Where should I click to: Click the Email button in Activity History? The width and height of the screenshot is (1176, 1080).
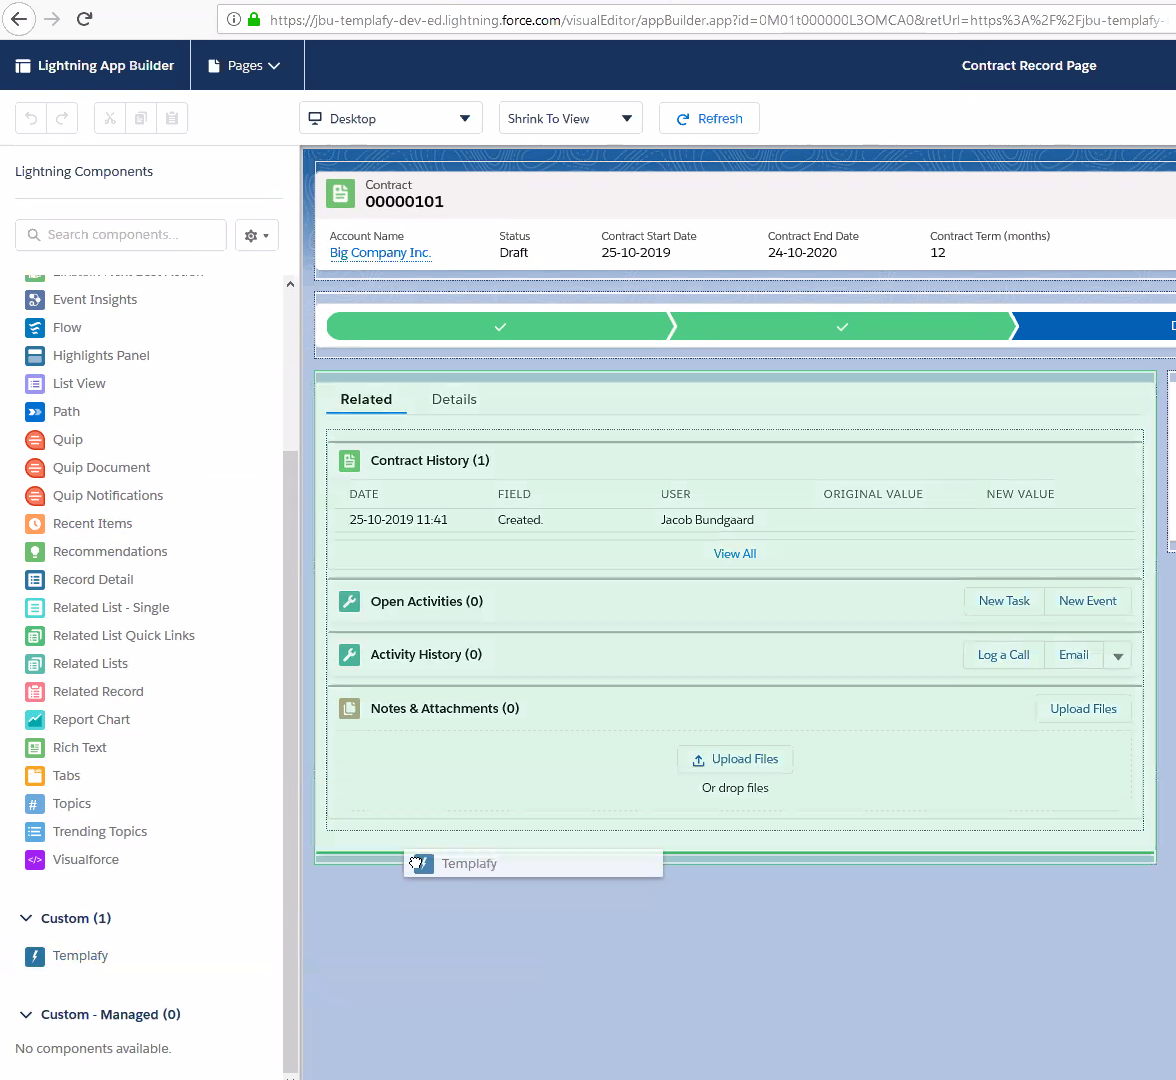(x=1073, y=656)
